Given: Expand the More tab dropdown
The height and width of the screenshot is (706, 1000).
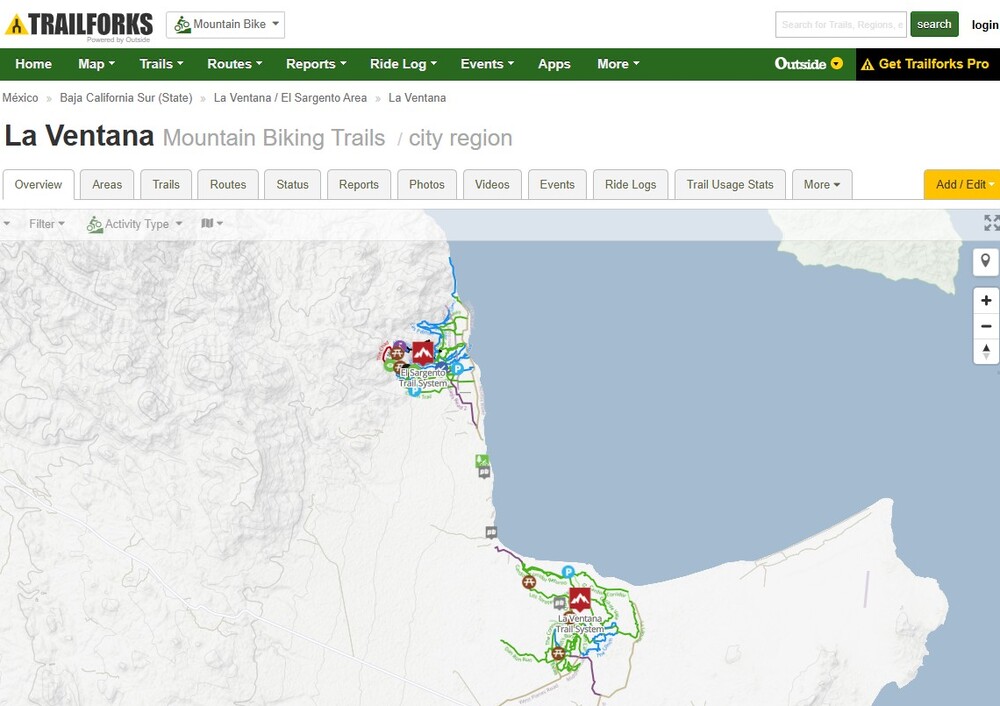Looking at the screenshot, I should pos(821,185).
